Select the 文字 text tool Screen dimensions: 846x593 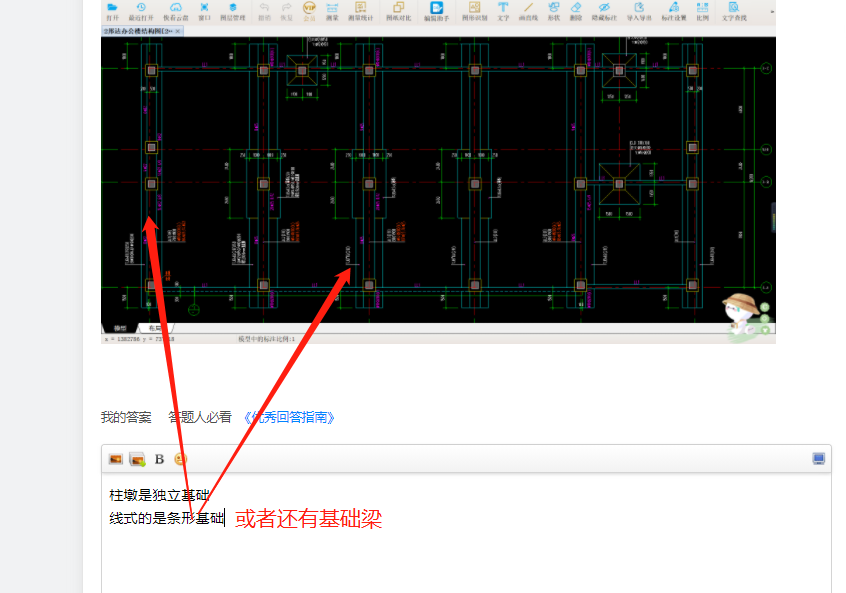coord(503,11)
